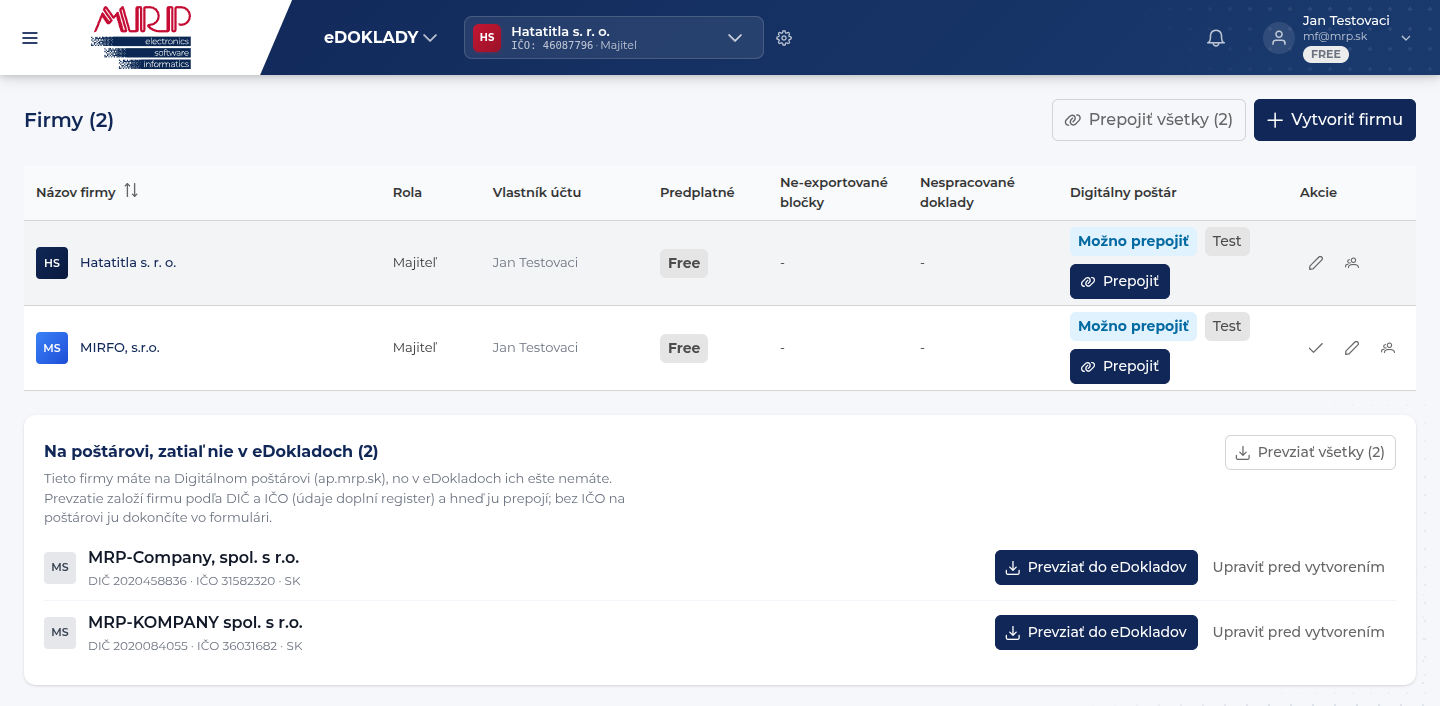The width and height of the screenshot is (1440, 706).
Task: Click the HS avatar in Hatatitla row
Action: pos(52,263)
